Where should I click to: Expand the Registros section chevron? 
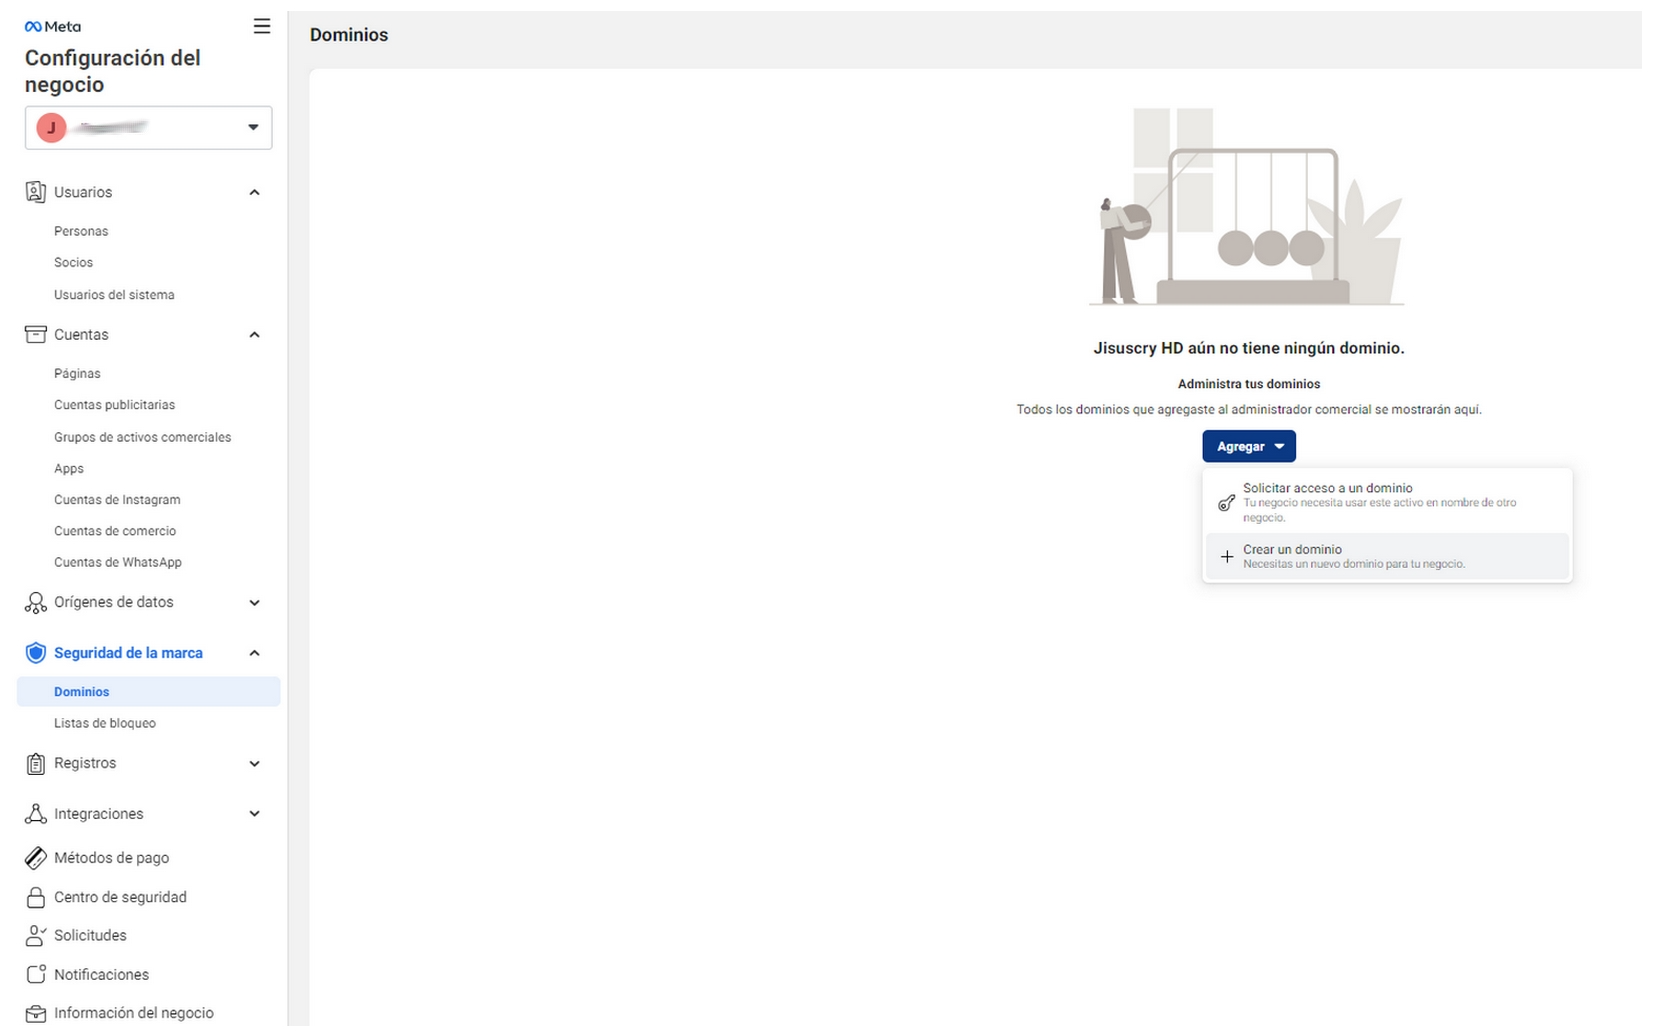pyautogui.click(x=254, y=763)
